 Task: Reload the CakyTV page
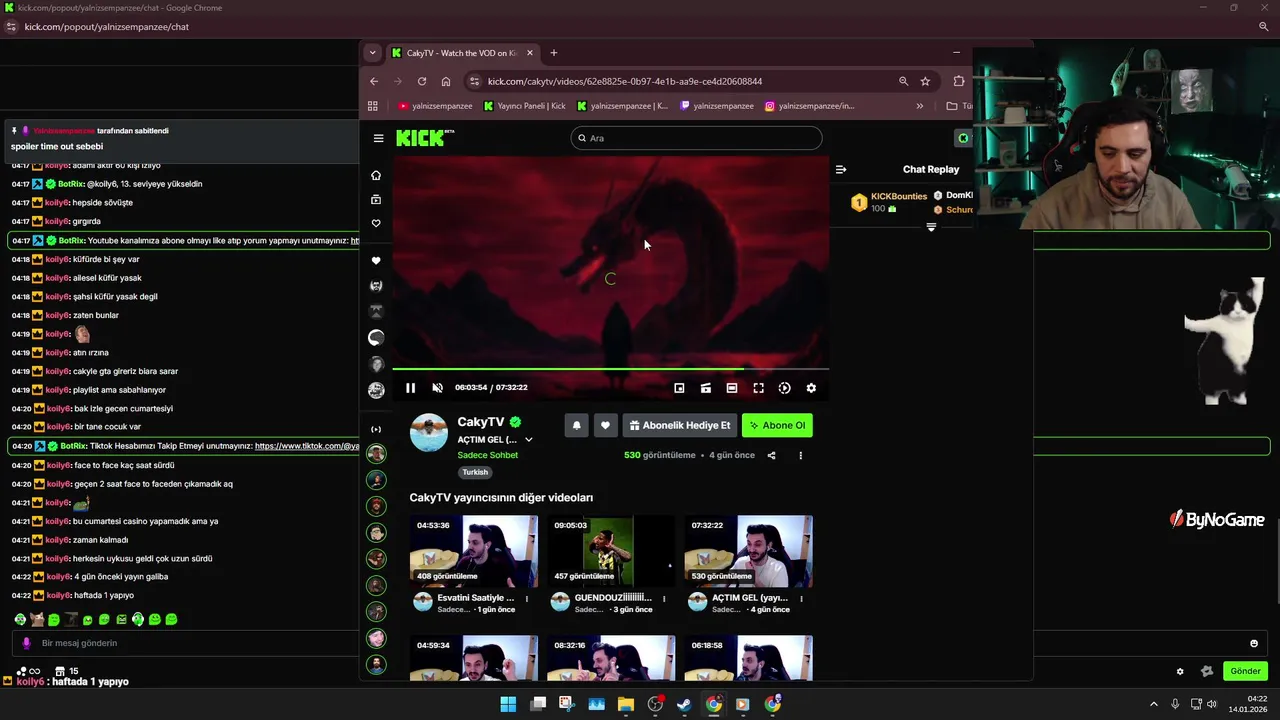422,81
